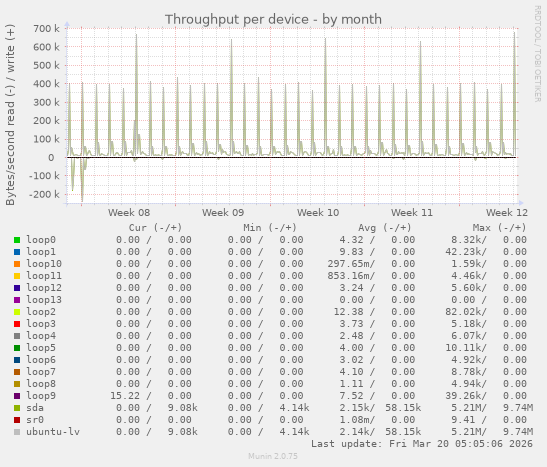Click the Week 09 axis label
Screen dimensions: 547x467
click(x=223, y=213)
